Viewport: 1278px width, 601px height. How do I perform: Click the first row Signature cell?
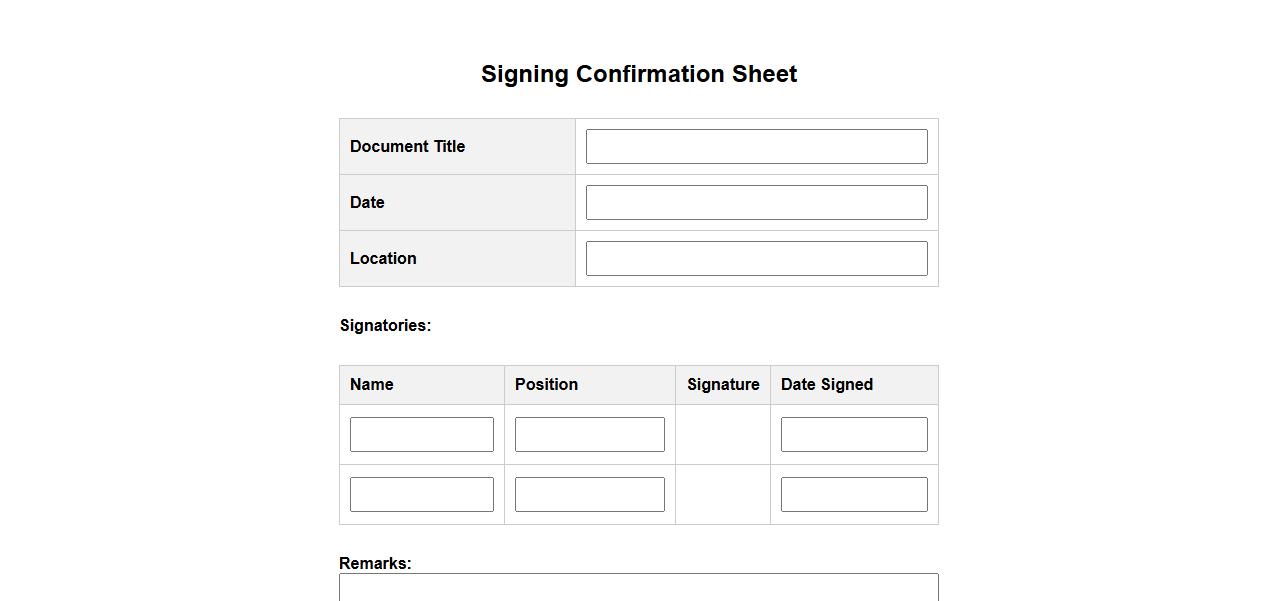click(722, 435)
